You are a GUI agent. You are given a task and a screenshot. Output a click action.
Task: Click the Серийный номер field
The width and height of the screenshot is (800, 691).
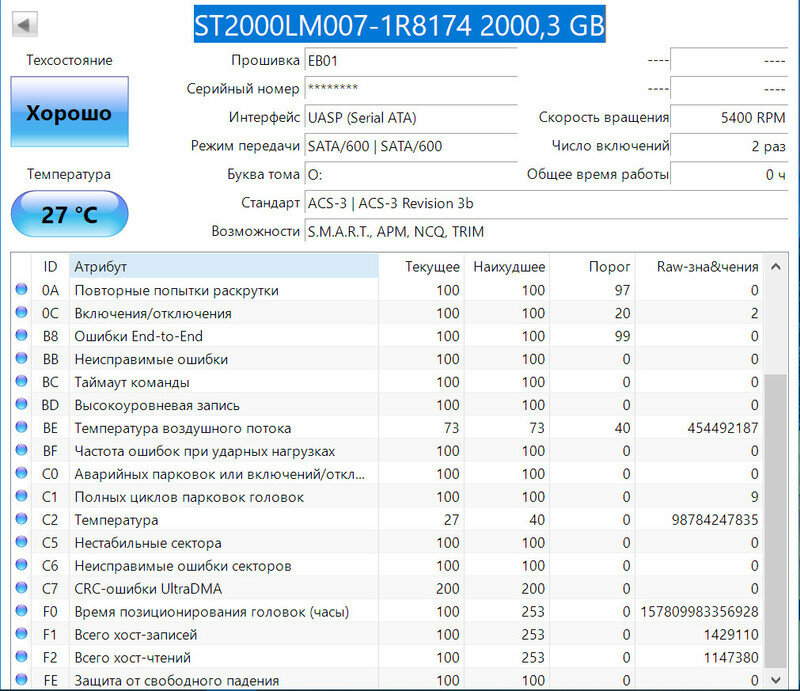pyautogui.click(x=411, y=89)
